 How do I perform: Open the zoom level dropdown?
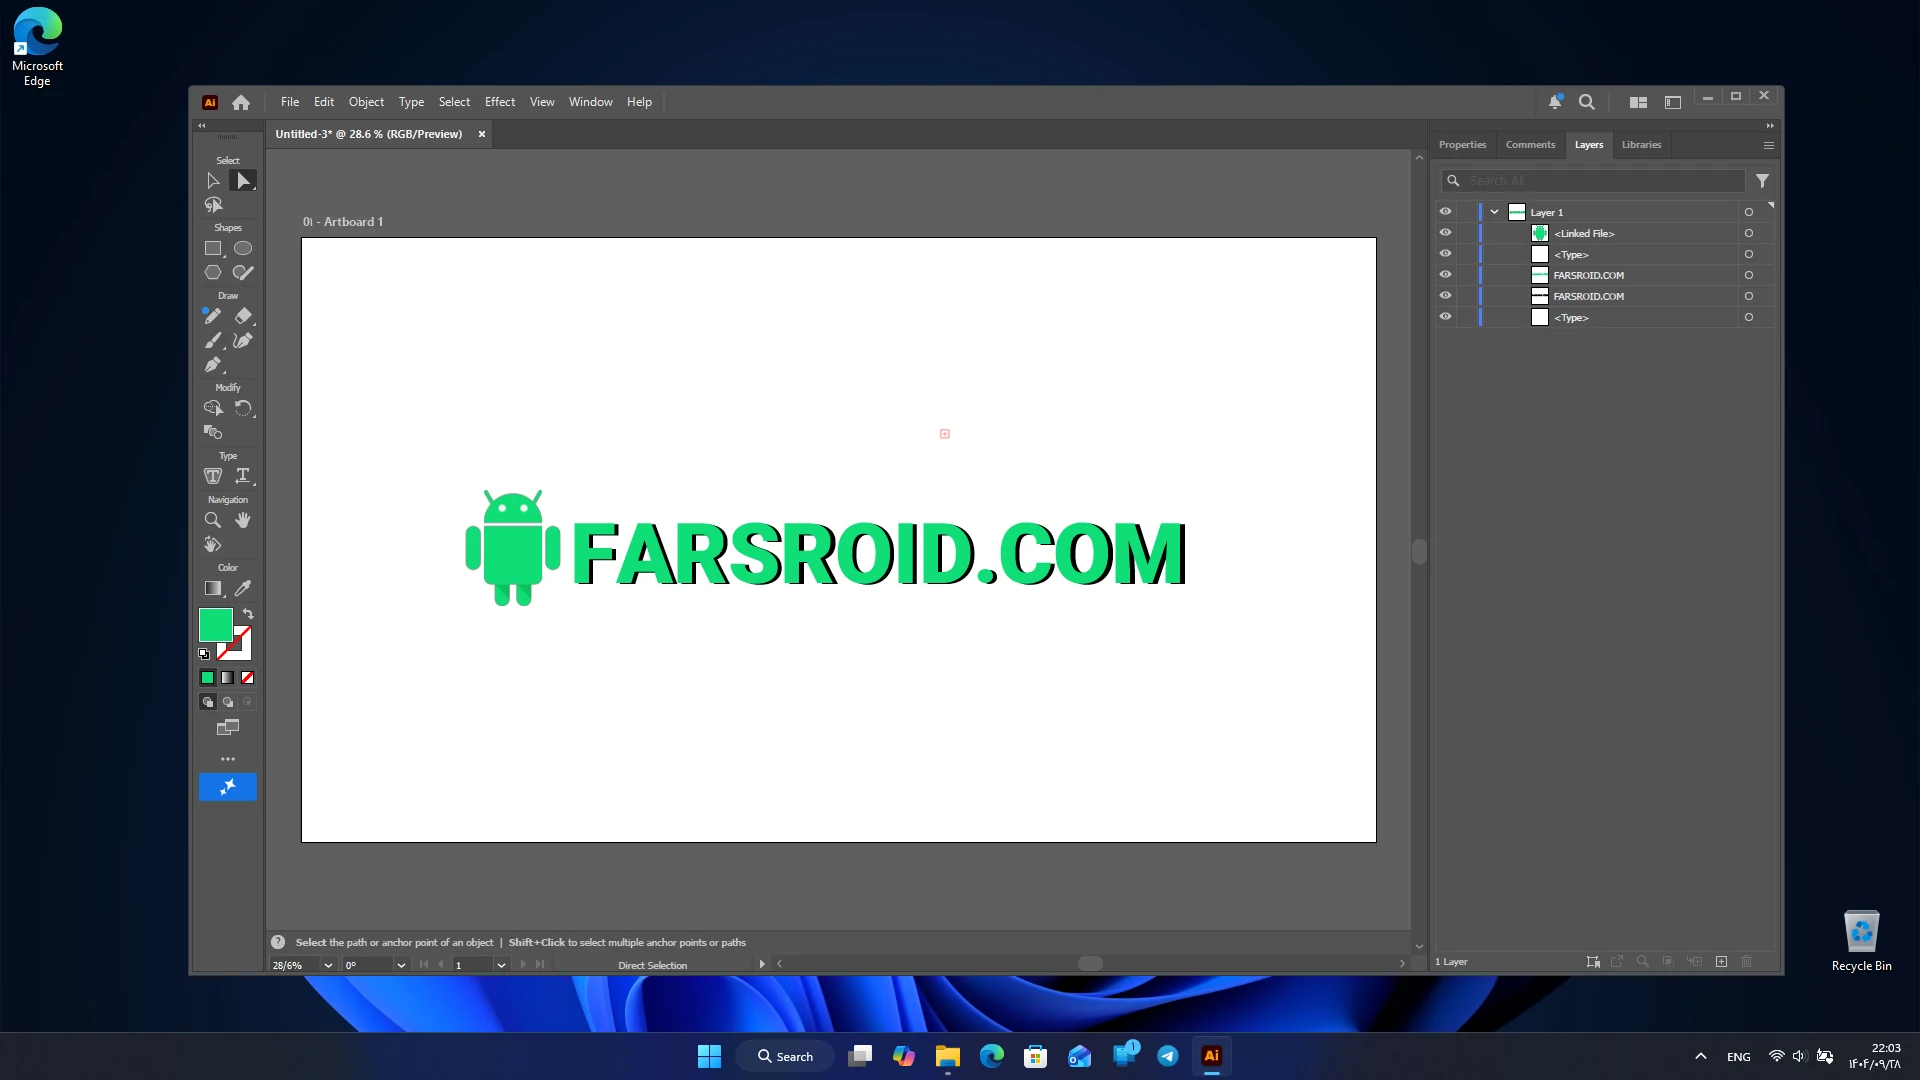(x=328, y=965)
